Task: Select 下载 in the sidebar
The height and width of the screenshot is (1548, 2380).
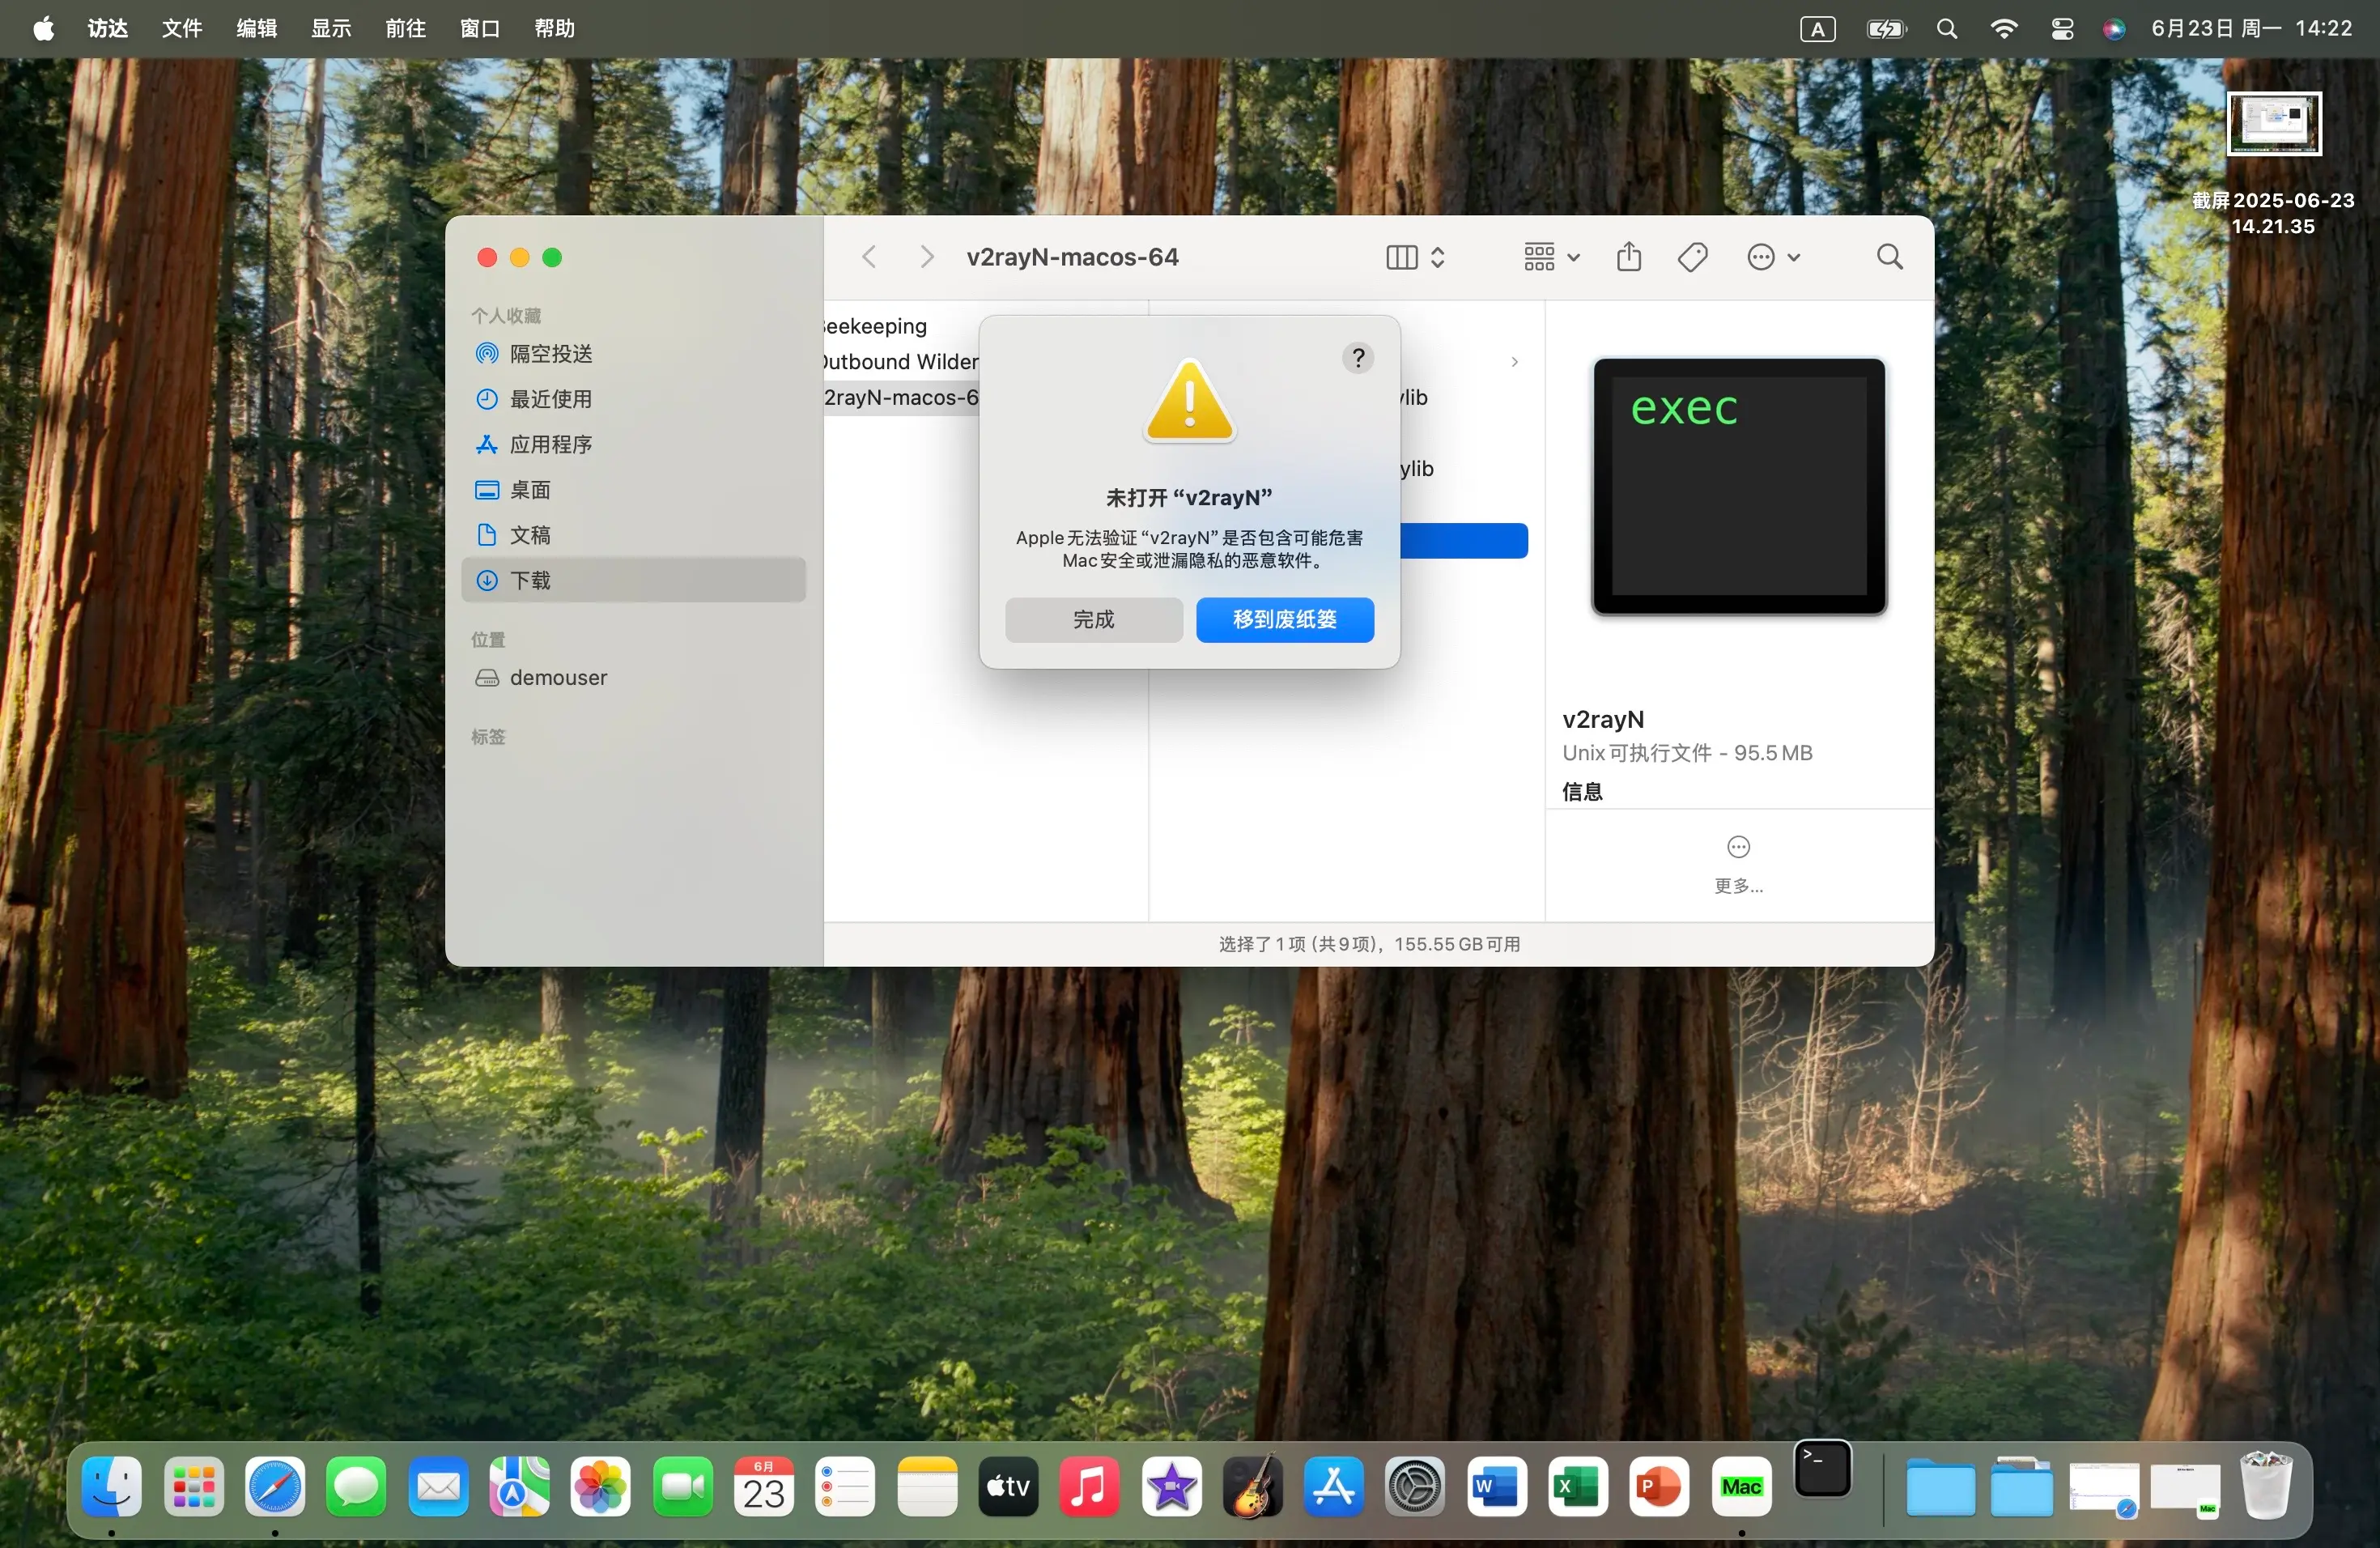Action: point(634,580)
